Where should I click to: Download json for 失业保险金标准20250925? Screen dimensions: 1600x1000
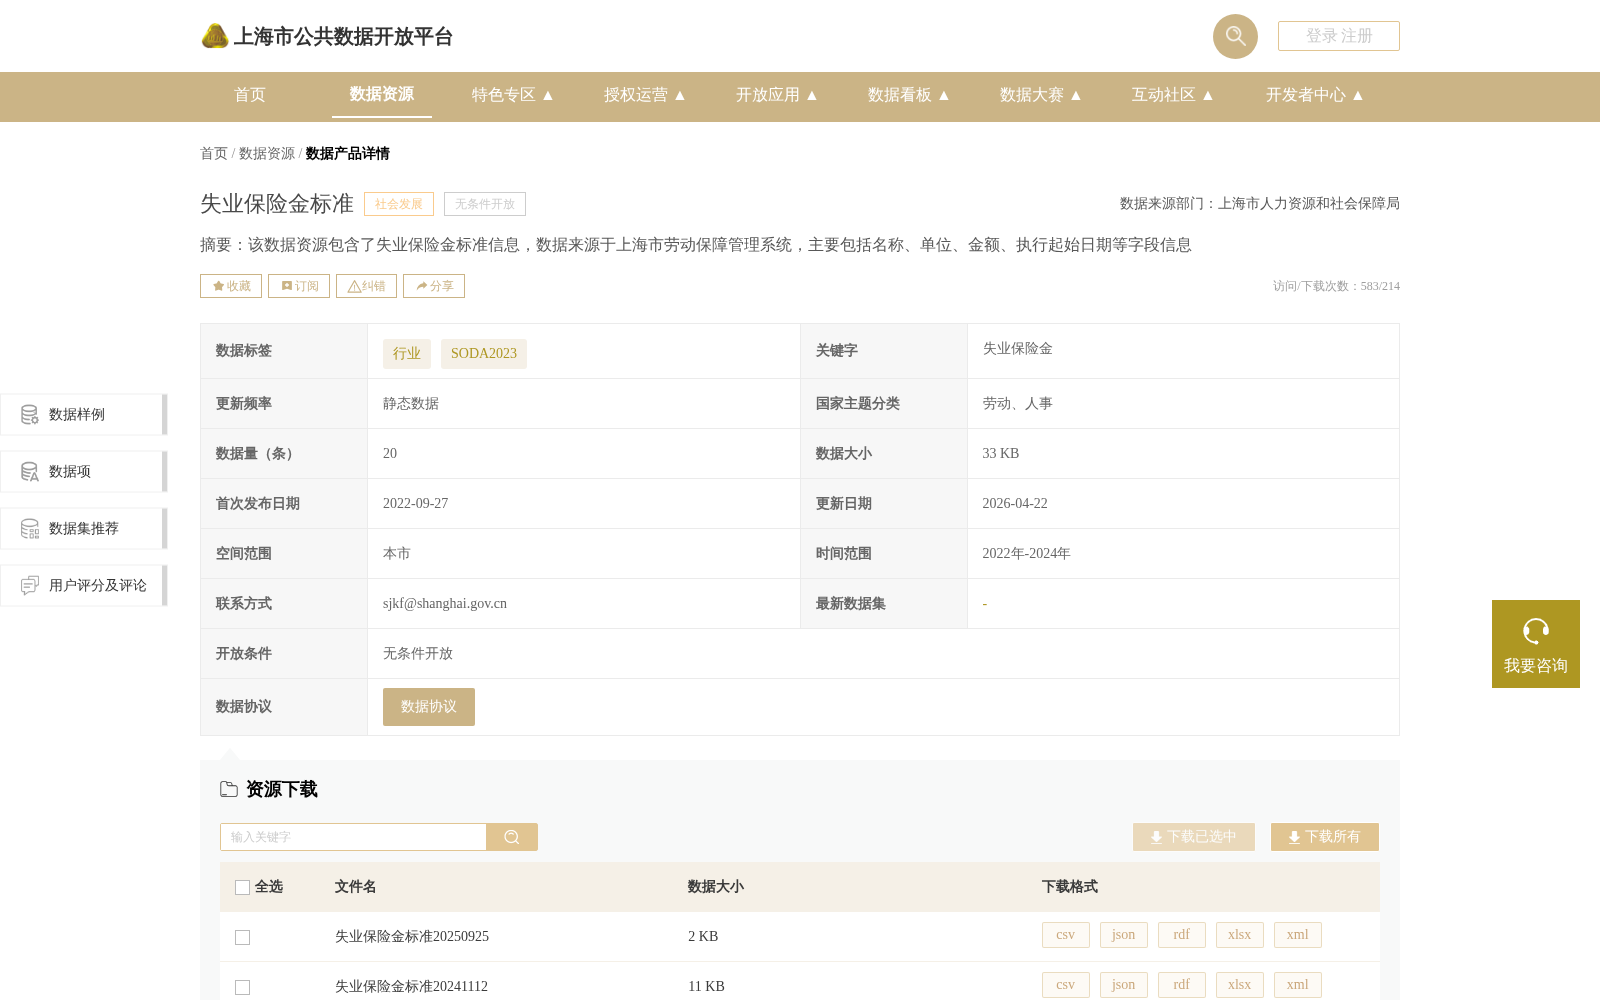[x=1124, y=935]
